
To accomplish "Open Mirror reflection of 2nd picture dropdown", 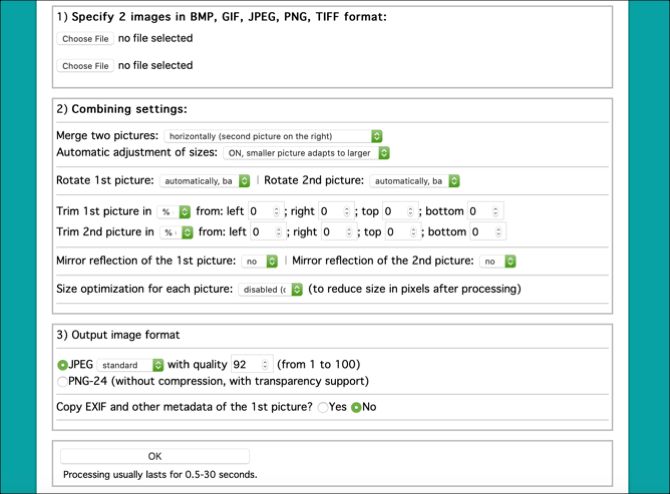I will click(497, 261).
